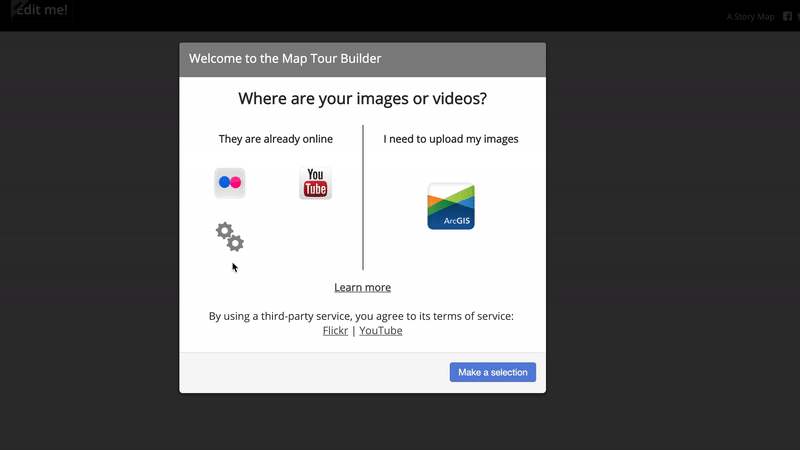Image resolution: width=800 pixels, height=450 pixels.
Task: Choose the Flickr image source icon
Action: (230, 183)
